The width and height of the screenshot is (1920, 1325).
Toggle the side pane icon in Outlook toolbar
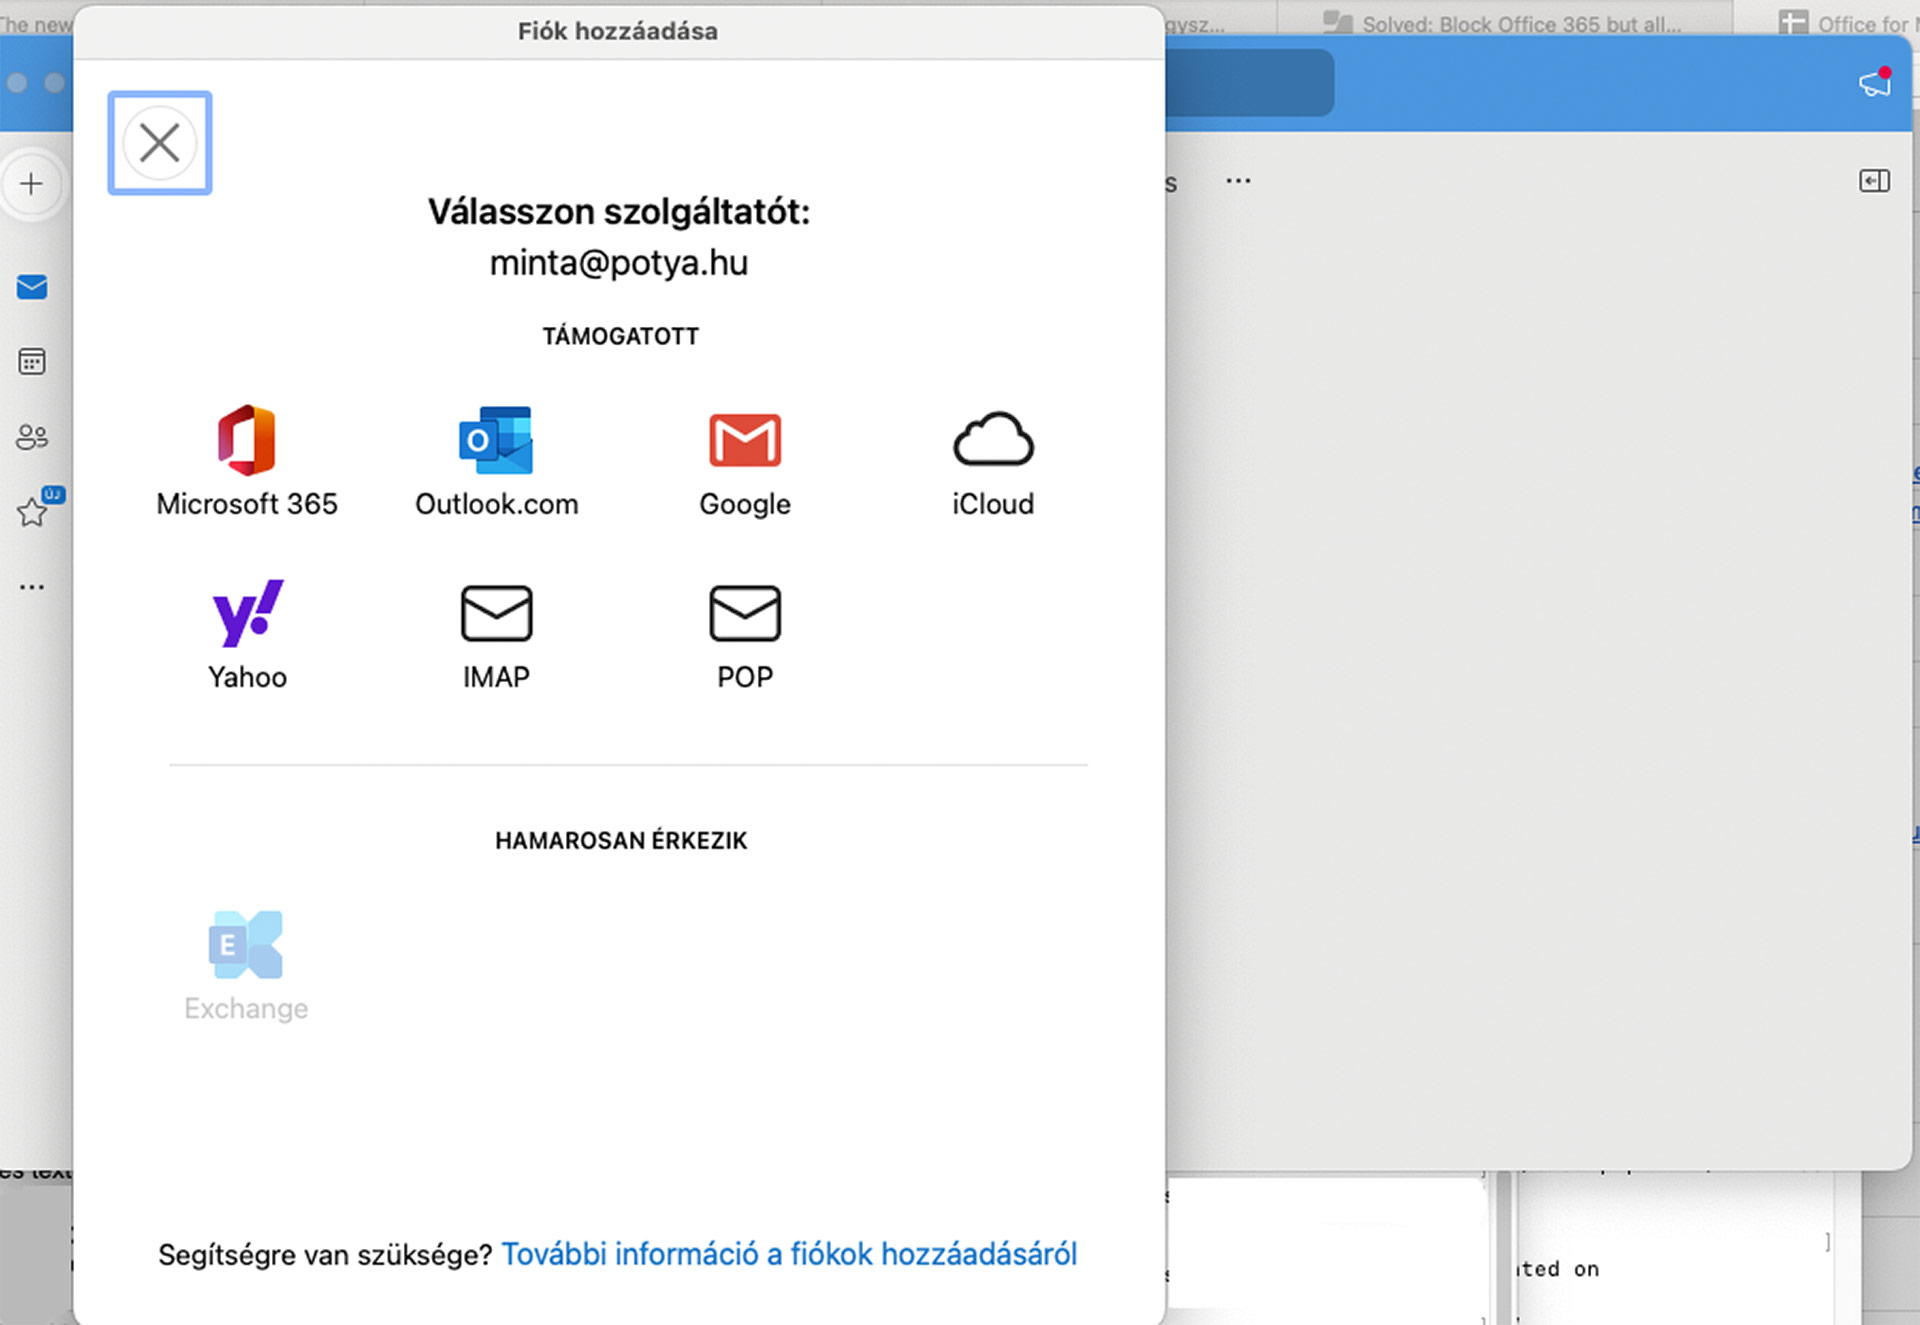pos(1874,181)
